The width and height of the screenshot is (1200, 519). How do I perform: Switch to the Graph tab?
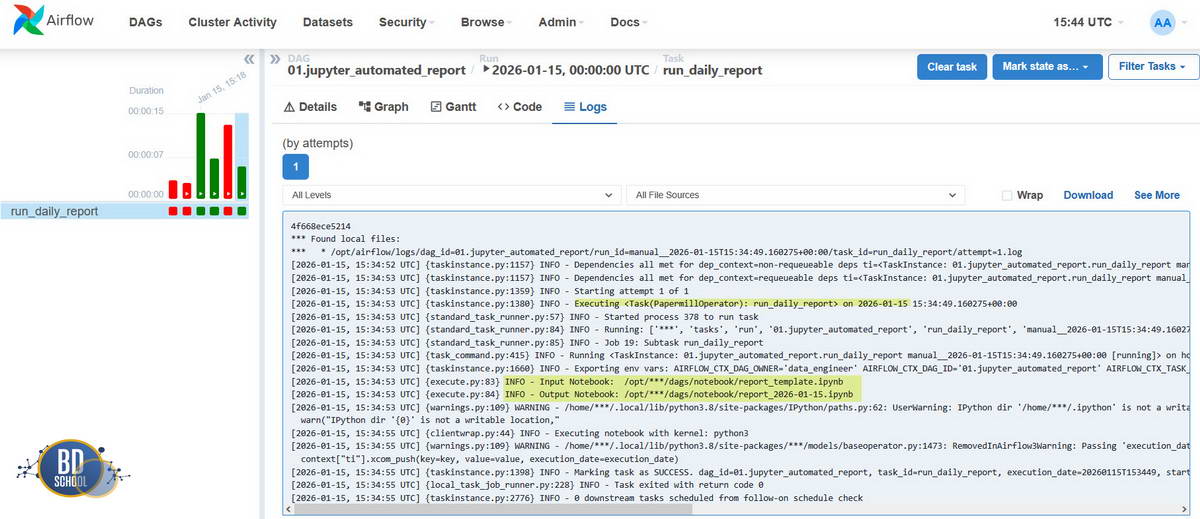(384, 107)
